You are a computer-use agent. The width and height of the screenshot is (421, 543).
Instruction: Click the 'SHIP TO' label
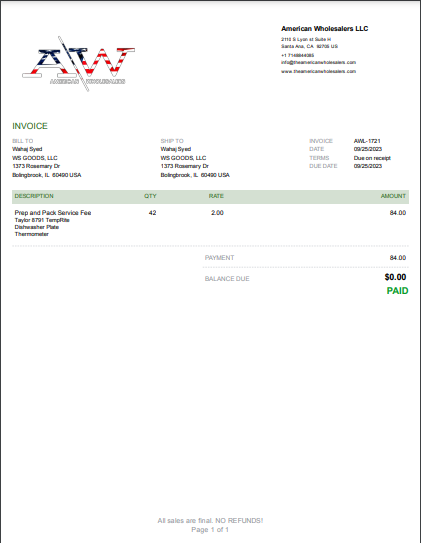(172, 141)
